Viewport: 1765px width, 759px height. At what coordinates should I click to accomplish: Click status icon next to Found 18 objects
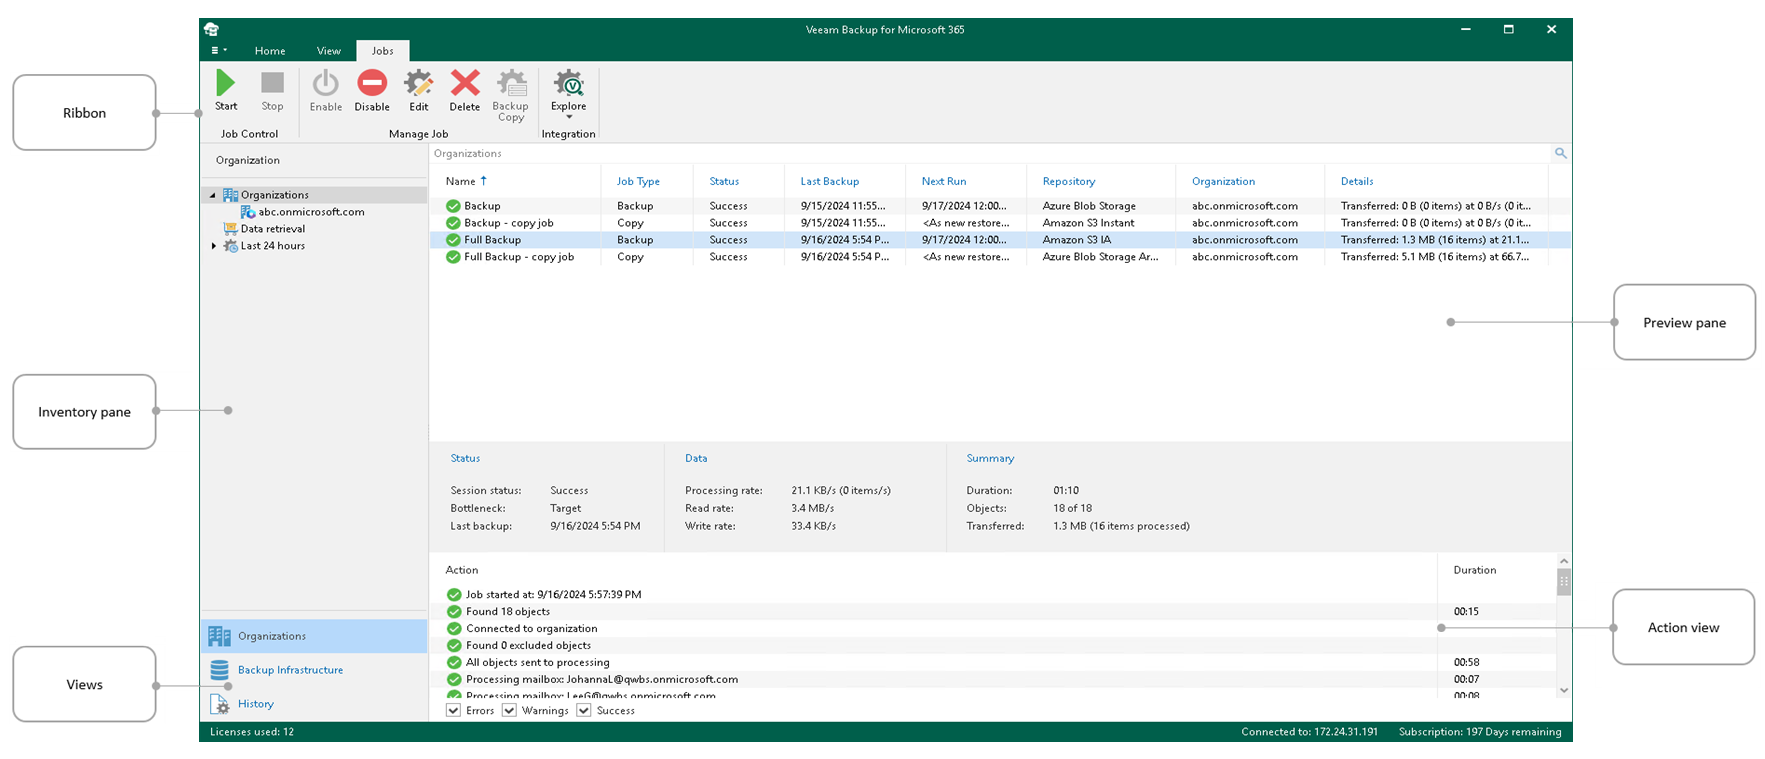click(x=454, y=612)
